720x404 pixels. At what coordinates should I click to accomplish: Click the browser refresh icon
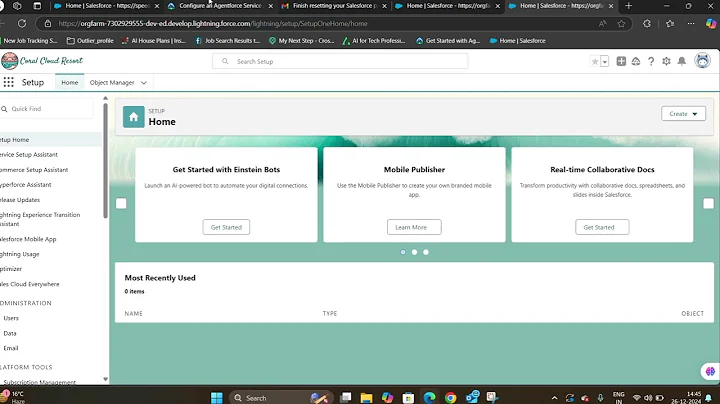[x=22, y=23]
